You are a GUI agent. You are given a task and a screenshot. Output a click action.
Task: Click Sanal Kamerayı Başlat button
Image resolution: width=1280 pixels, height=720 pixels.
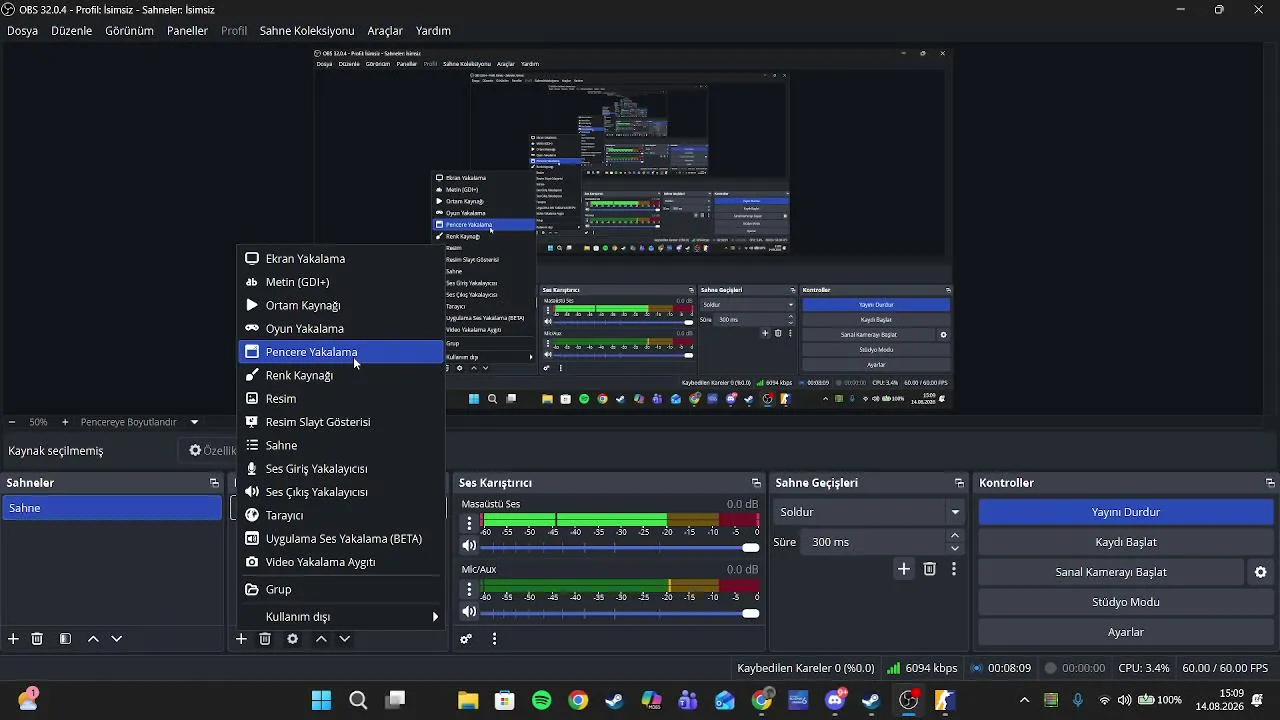point(1111,572)
